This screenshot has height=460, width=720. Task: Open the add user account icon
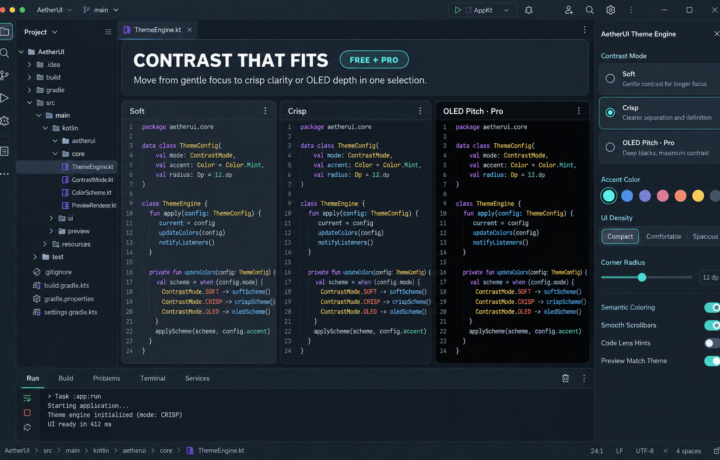point(568,10)
